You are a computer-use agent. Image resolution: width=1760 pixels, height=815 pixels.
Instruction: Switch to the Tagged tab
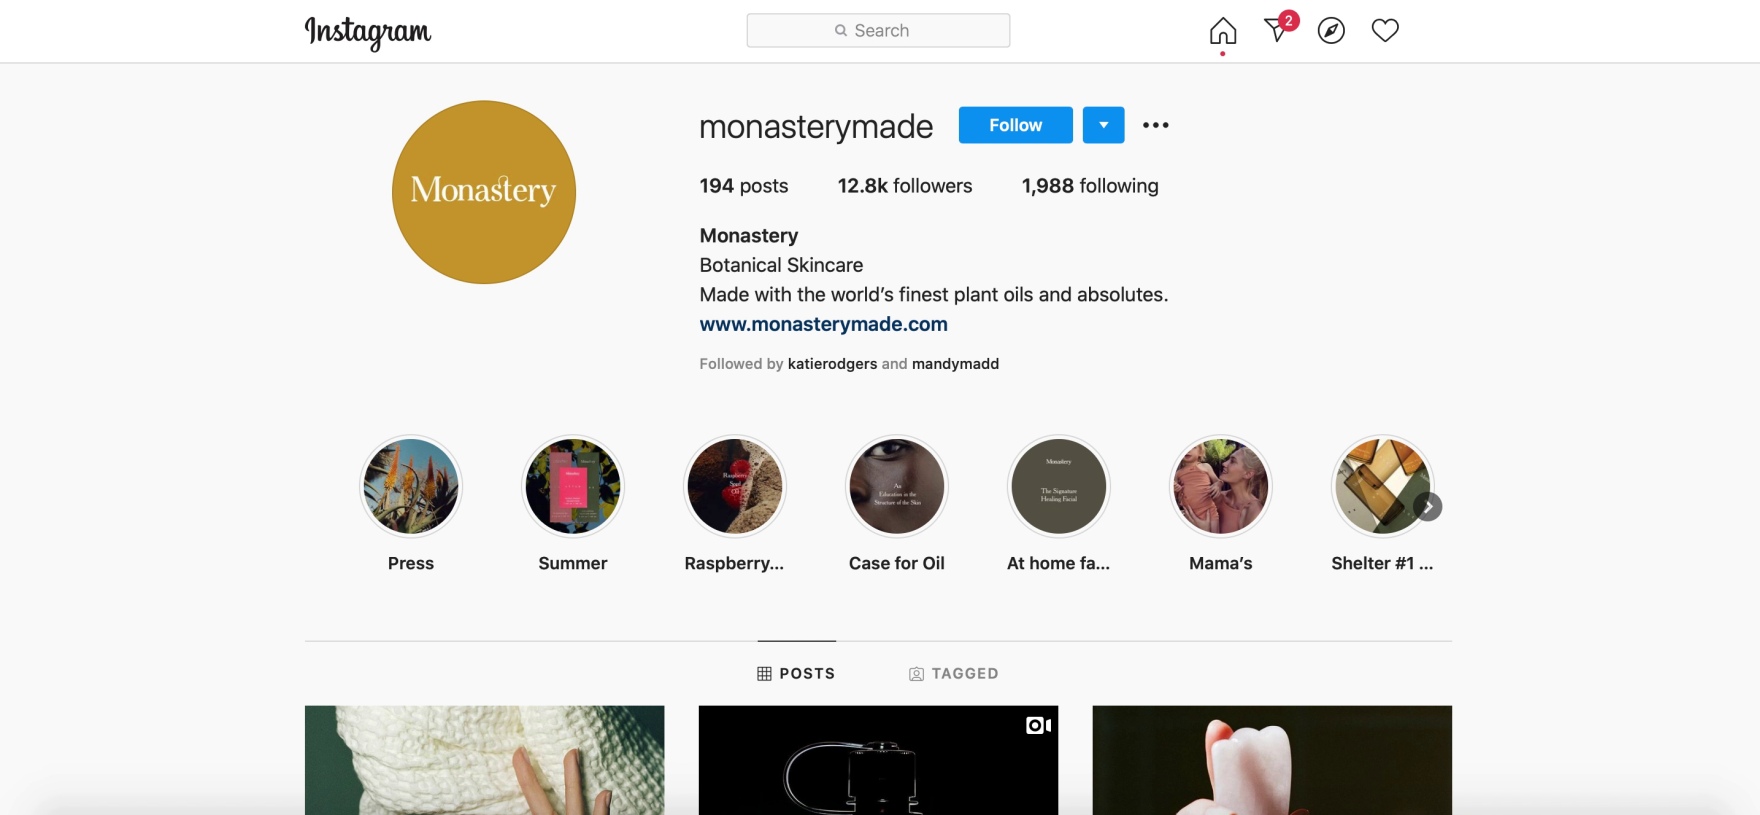[x=953, y=673]
